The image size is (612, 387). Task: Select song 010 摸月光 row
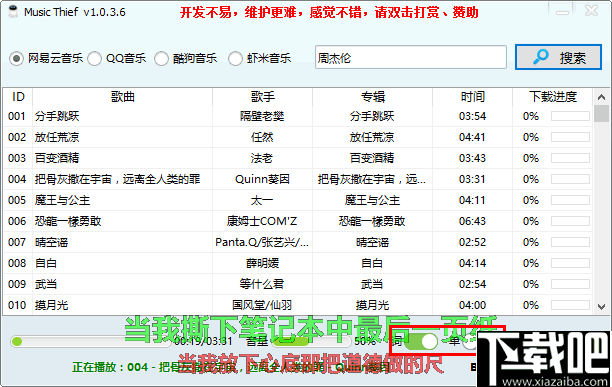[x=297, y=305]
